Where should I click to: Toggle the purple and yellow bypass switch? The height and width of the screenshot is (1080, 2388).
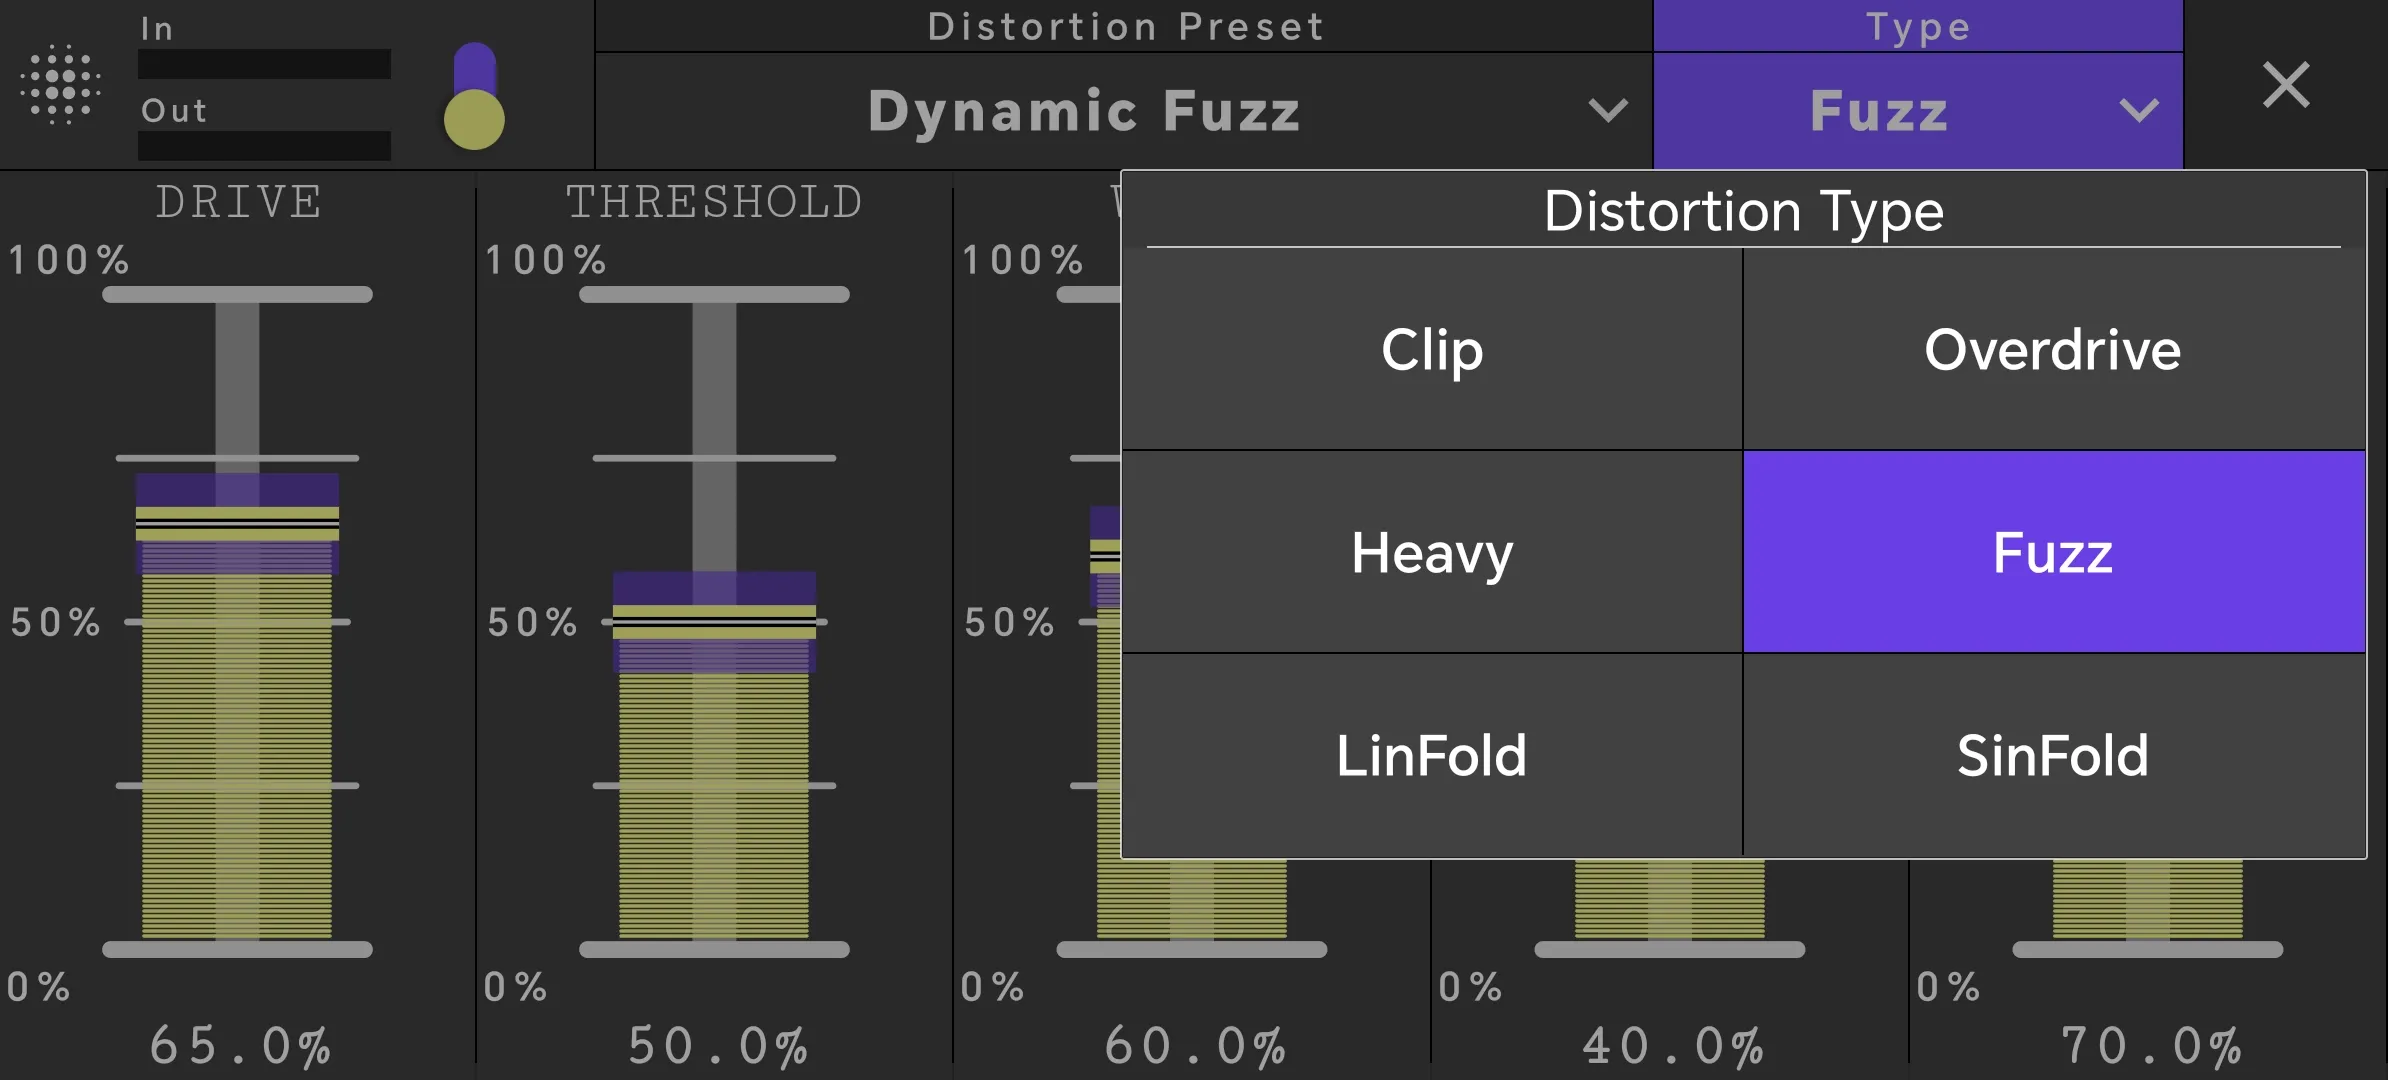pyautogui.click(x=474, y=96)
